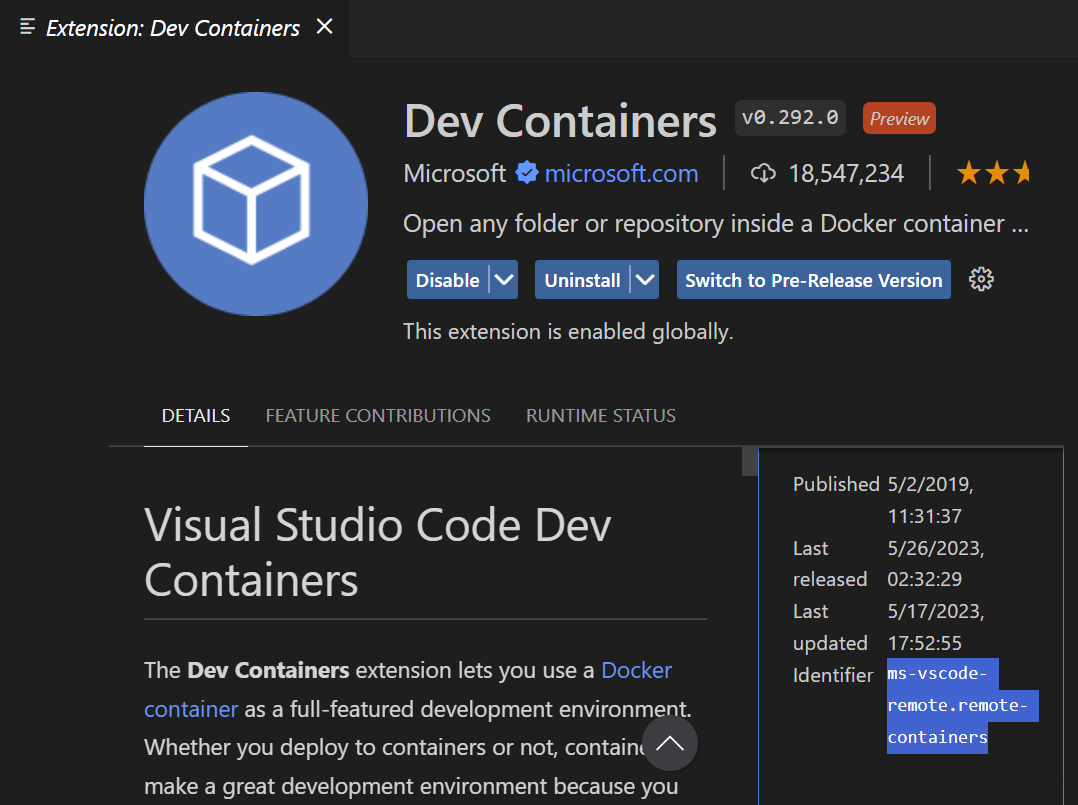Open the Runtime Status tab
Image resolution: width=1078 pixels, height=805 pixels.
tap(601, 416)
